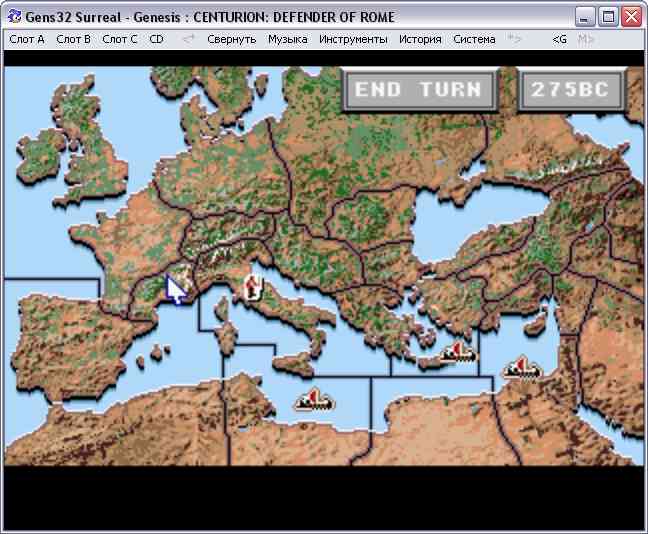The width and height of the screenshot is (648, 534).
Task: Open the Слот C menu
Action: click(120, 40)
